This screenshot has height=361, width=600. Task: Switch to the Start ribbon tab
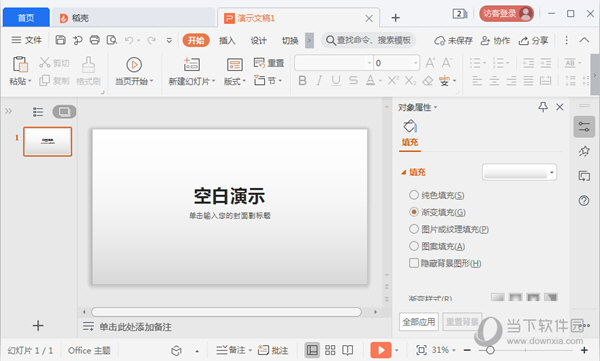click(x=196, y=40)
